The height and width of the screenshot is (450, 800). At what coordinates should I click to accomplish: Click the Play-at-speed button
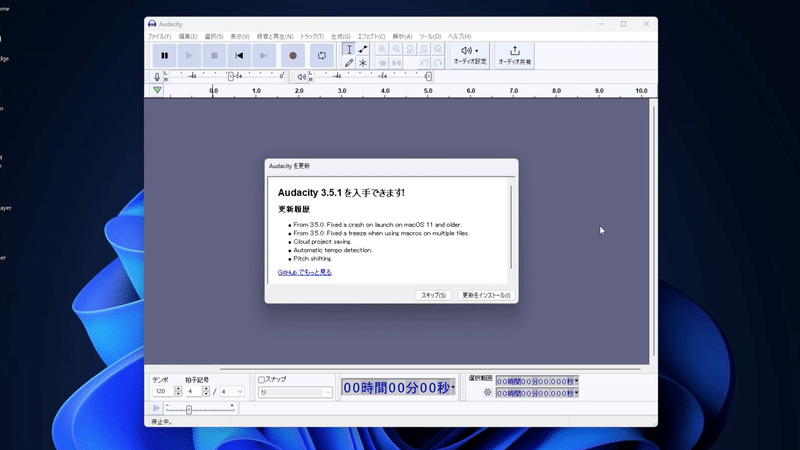tap(157, 408)
